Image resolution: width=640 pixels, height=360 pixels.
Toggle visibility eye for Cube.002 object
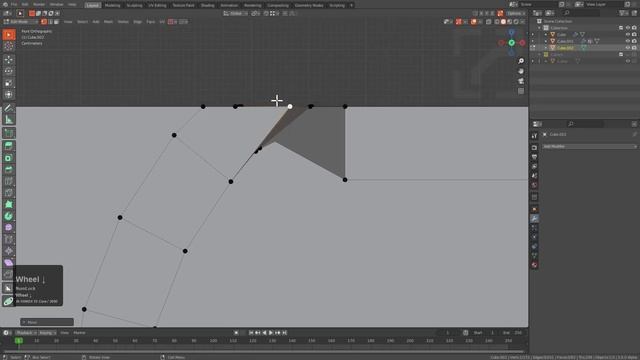(628, 48)
